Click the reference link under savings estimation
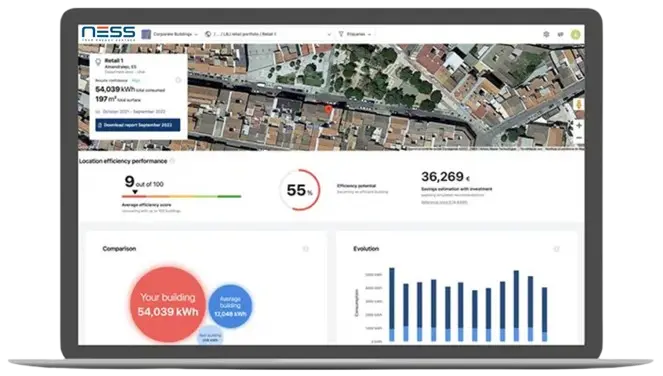 click(444, 202)
